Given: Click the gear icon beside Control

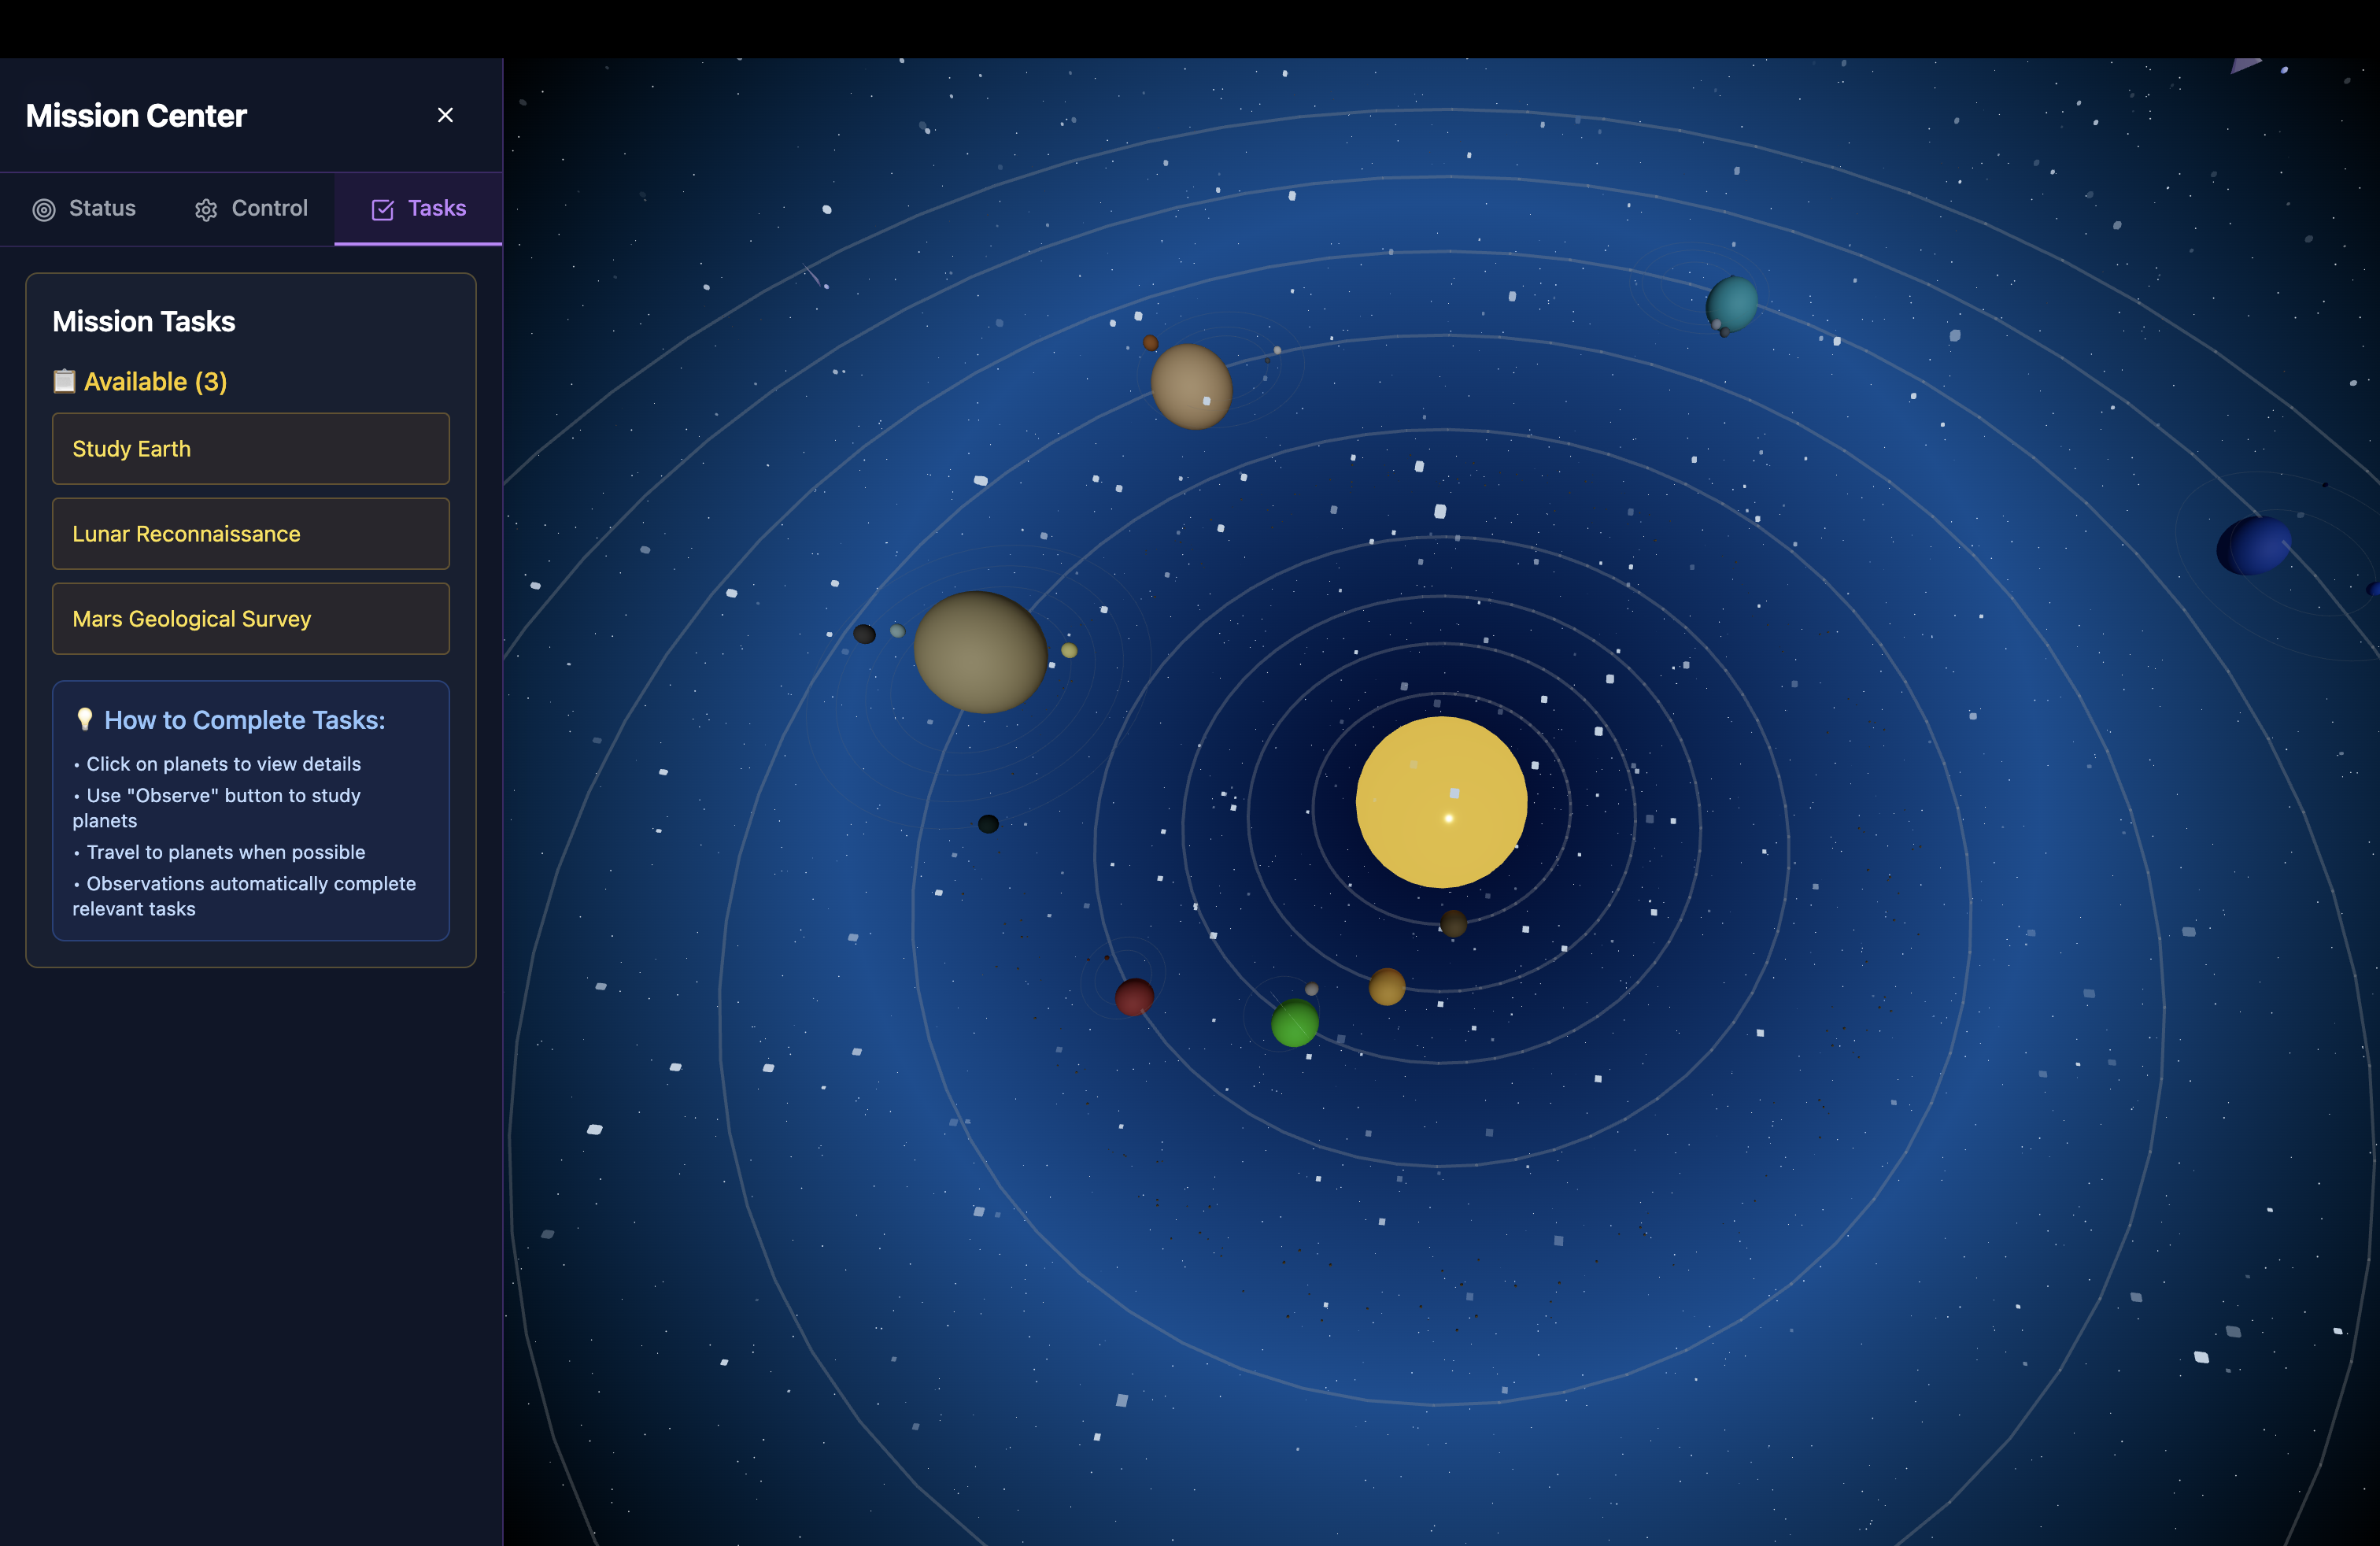Looking at the screenshot, I should point(206,209).
